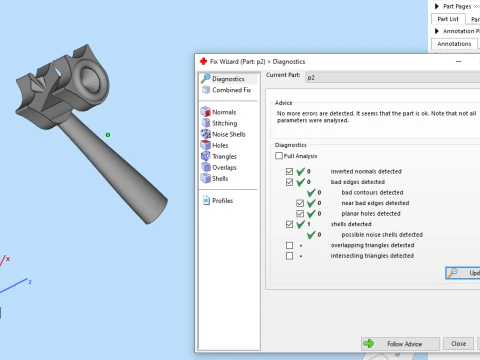Image resolution: width=480 pixels, height=360 pixels.
Task: Enable intersecting triangles detected checkbox
Action: [289, 256]
